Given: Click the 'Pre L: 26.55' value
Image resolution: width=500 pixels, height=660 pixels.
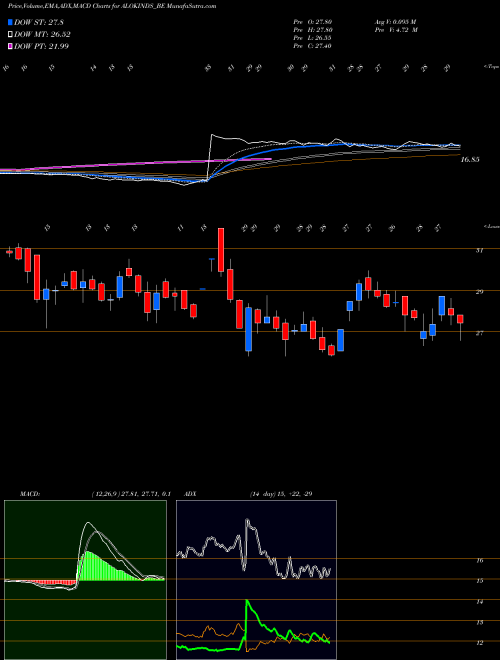Looking at the screenshot, I should coord(312,38).
